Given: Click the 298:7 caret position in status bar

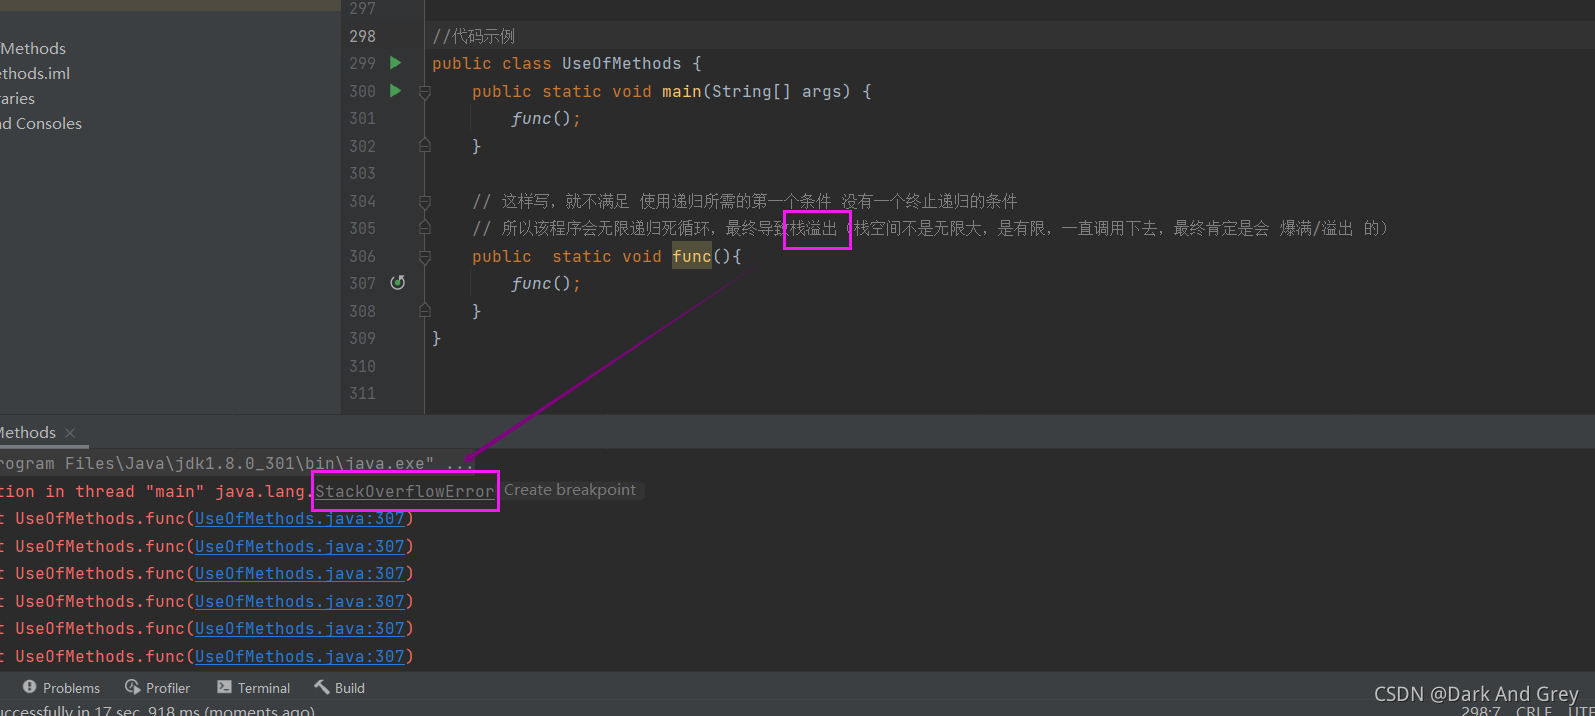Looking at the screenshot, I should tap(1481, 711).
